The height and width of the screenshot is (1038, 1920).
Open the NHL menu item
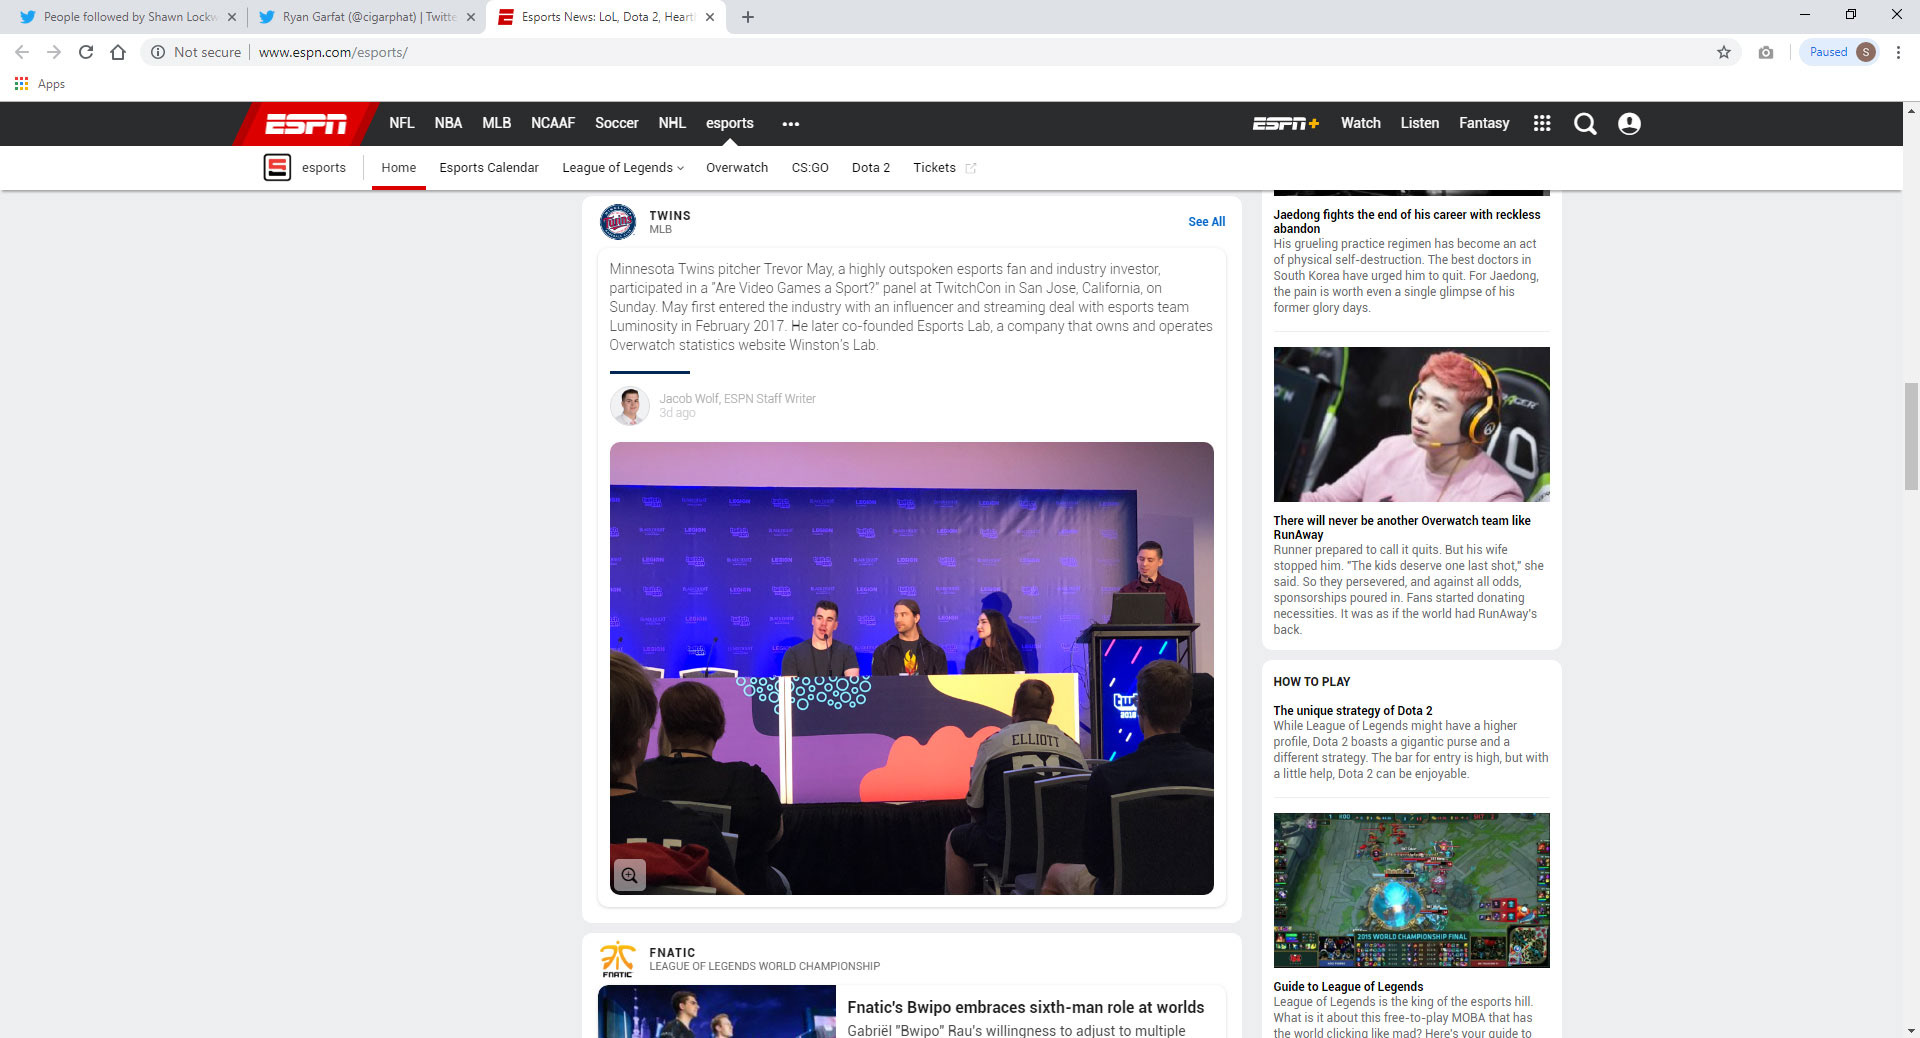point(672,123)
